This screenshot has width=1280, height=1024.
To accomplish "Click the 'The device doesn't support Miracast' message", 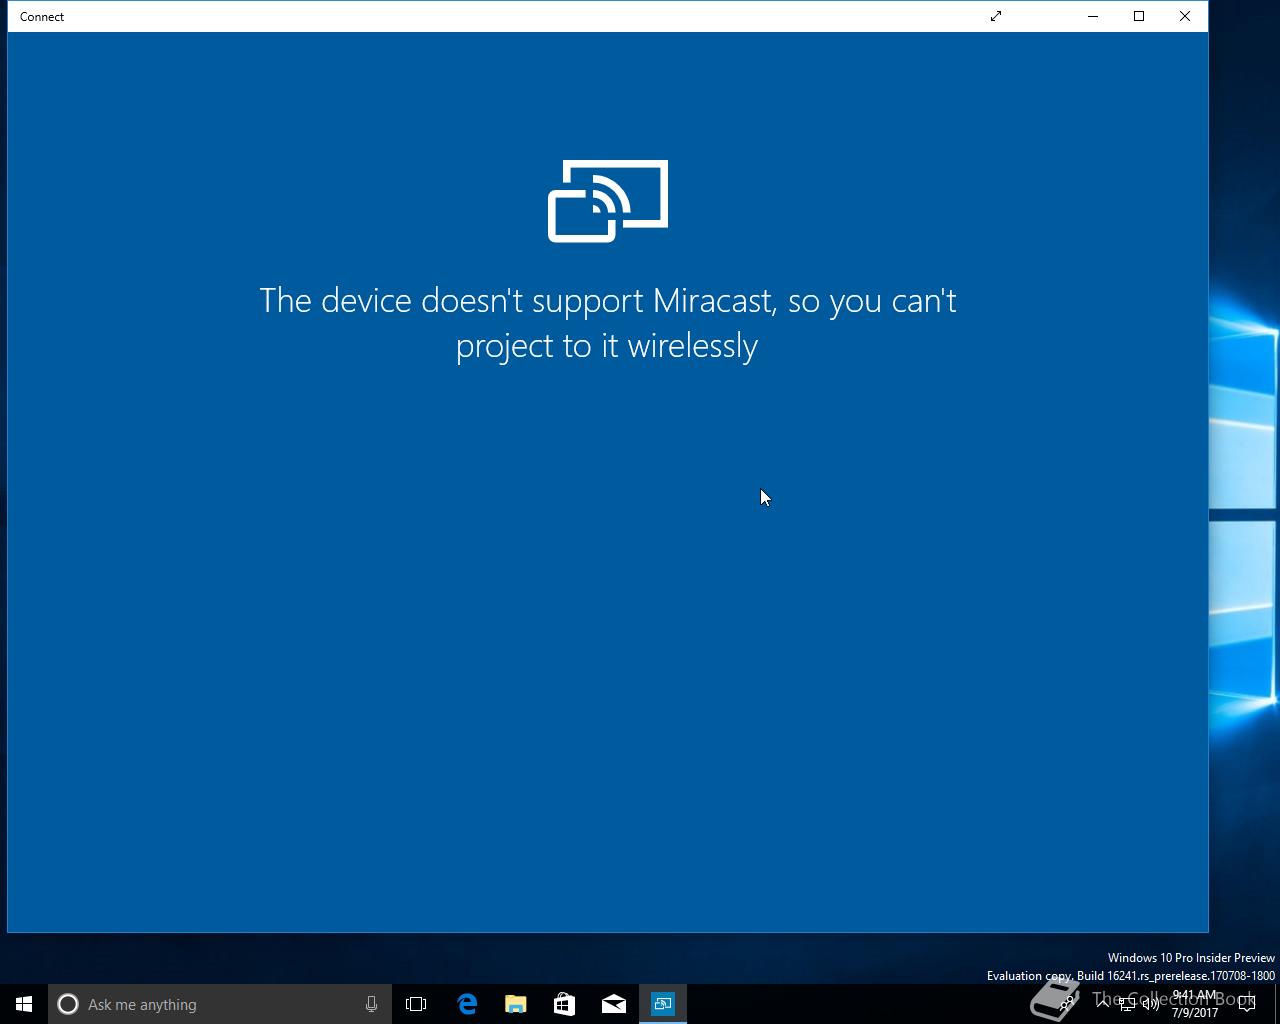I will [x=608, y=323].
